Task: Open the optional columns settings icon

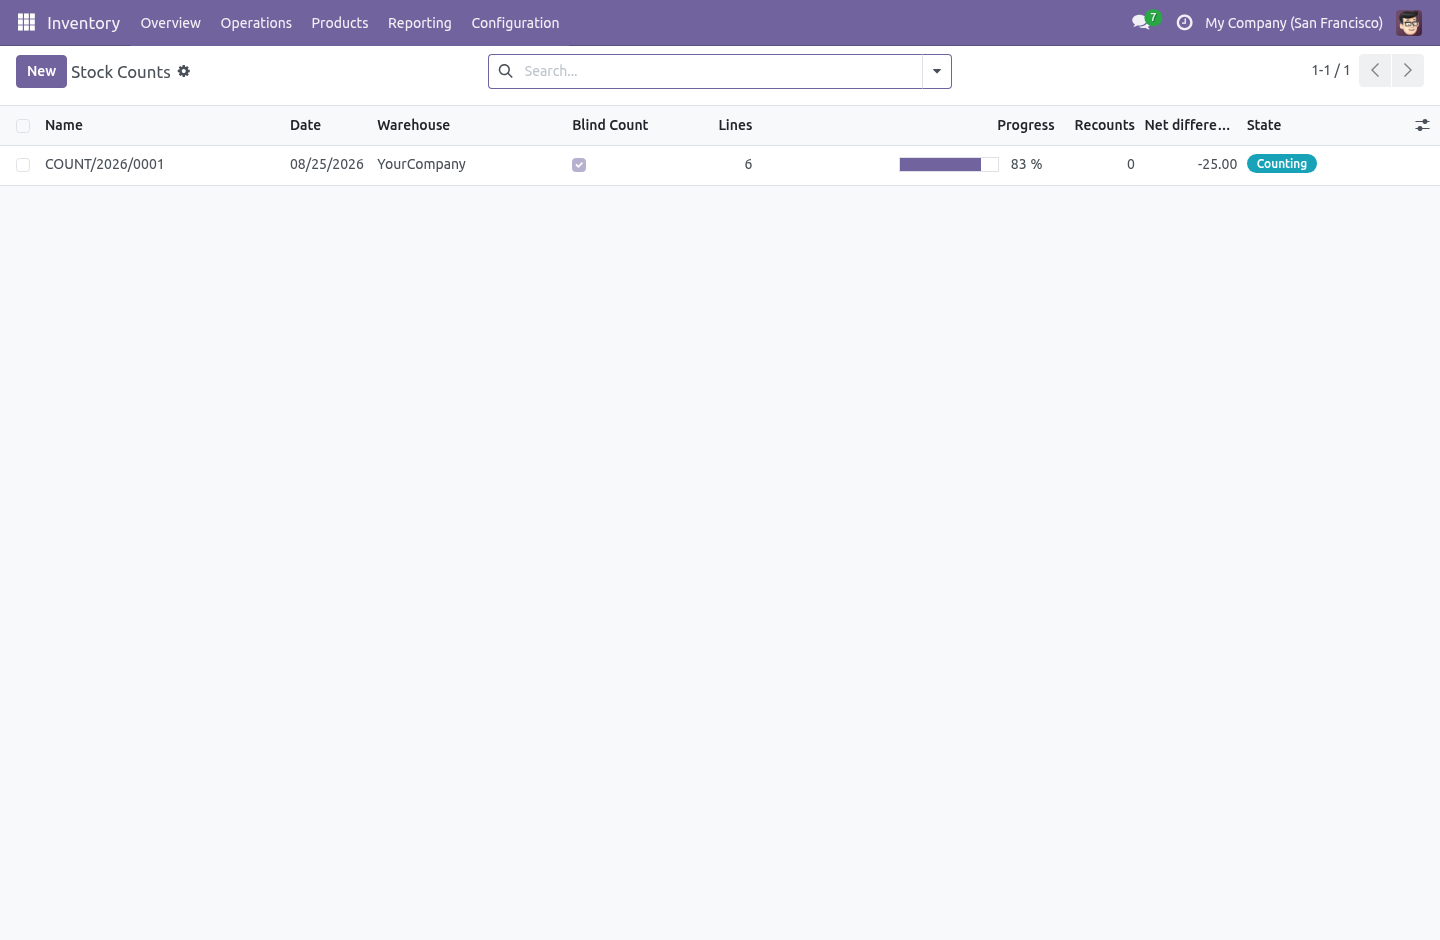Action: (1422, 125)
